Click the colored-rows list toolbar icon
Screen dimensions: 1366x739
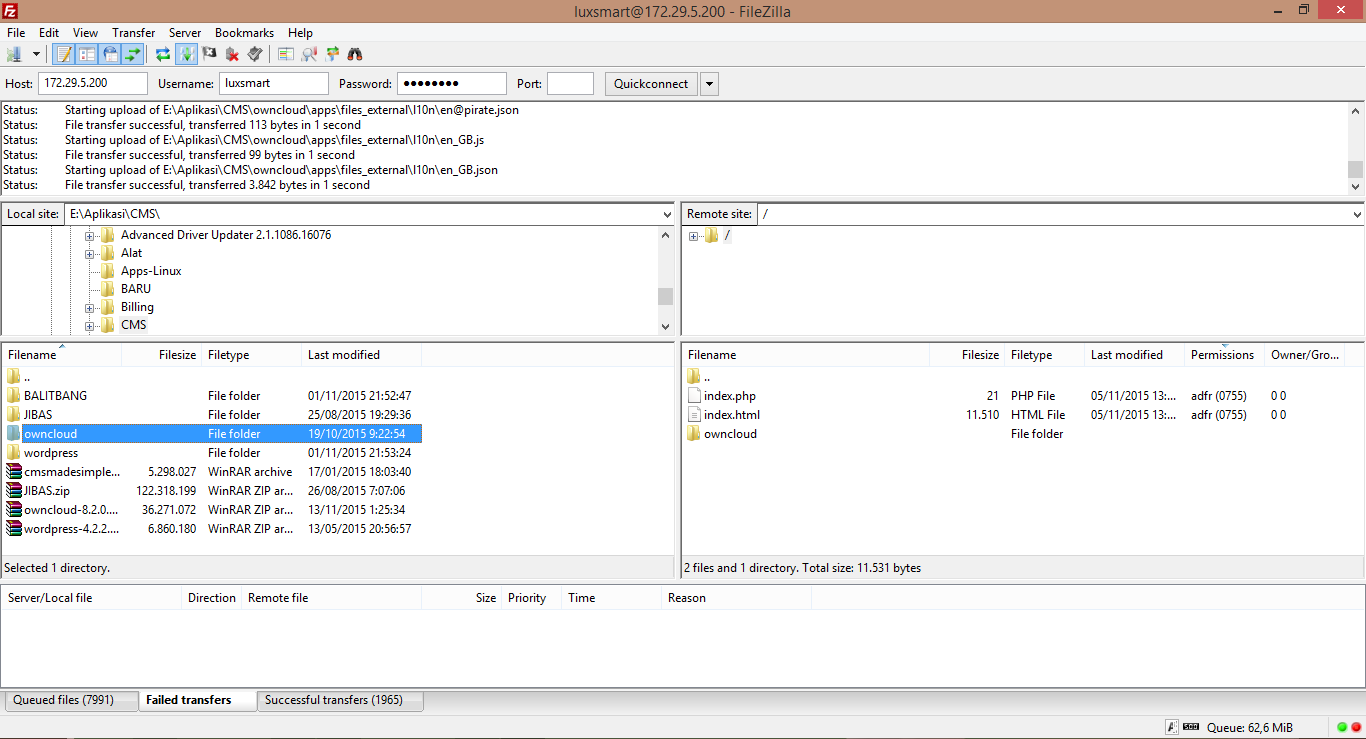coord(286,54)
